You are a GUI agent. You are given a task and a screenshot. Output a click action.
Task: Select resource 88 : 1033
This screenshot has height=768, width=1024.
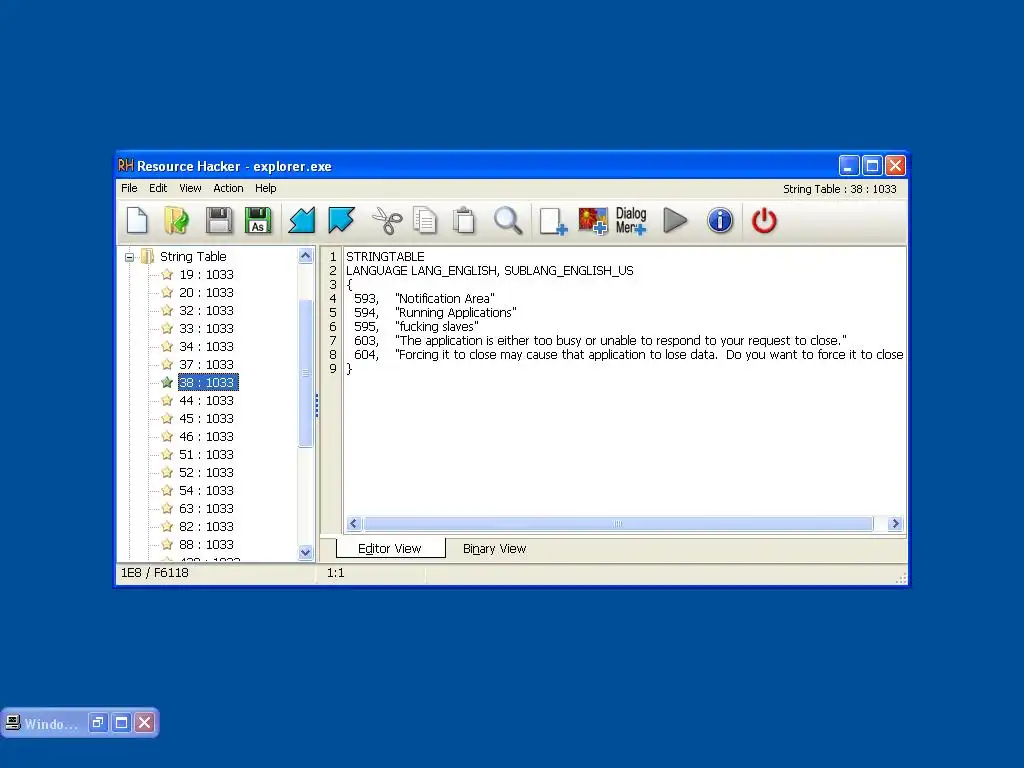click(206, 544)
